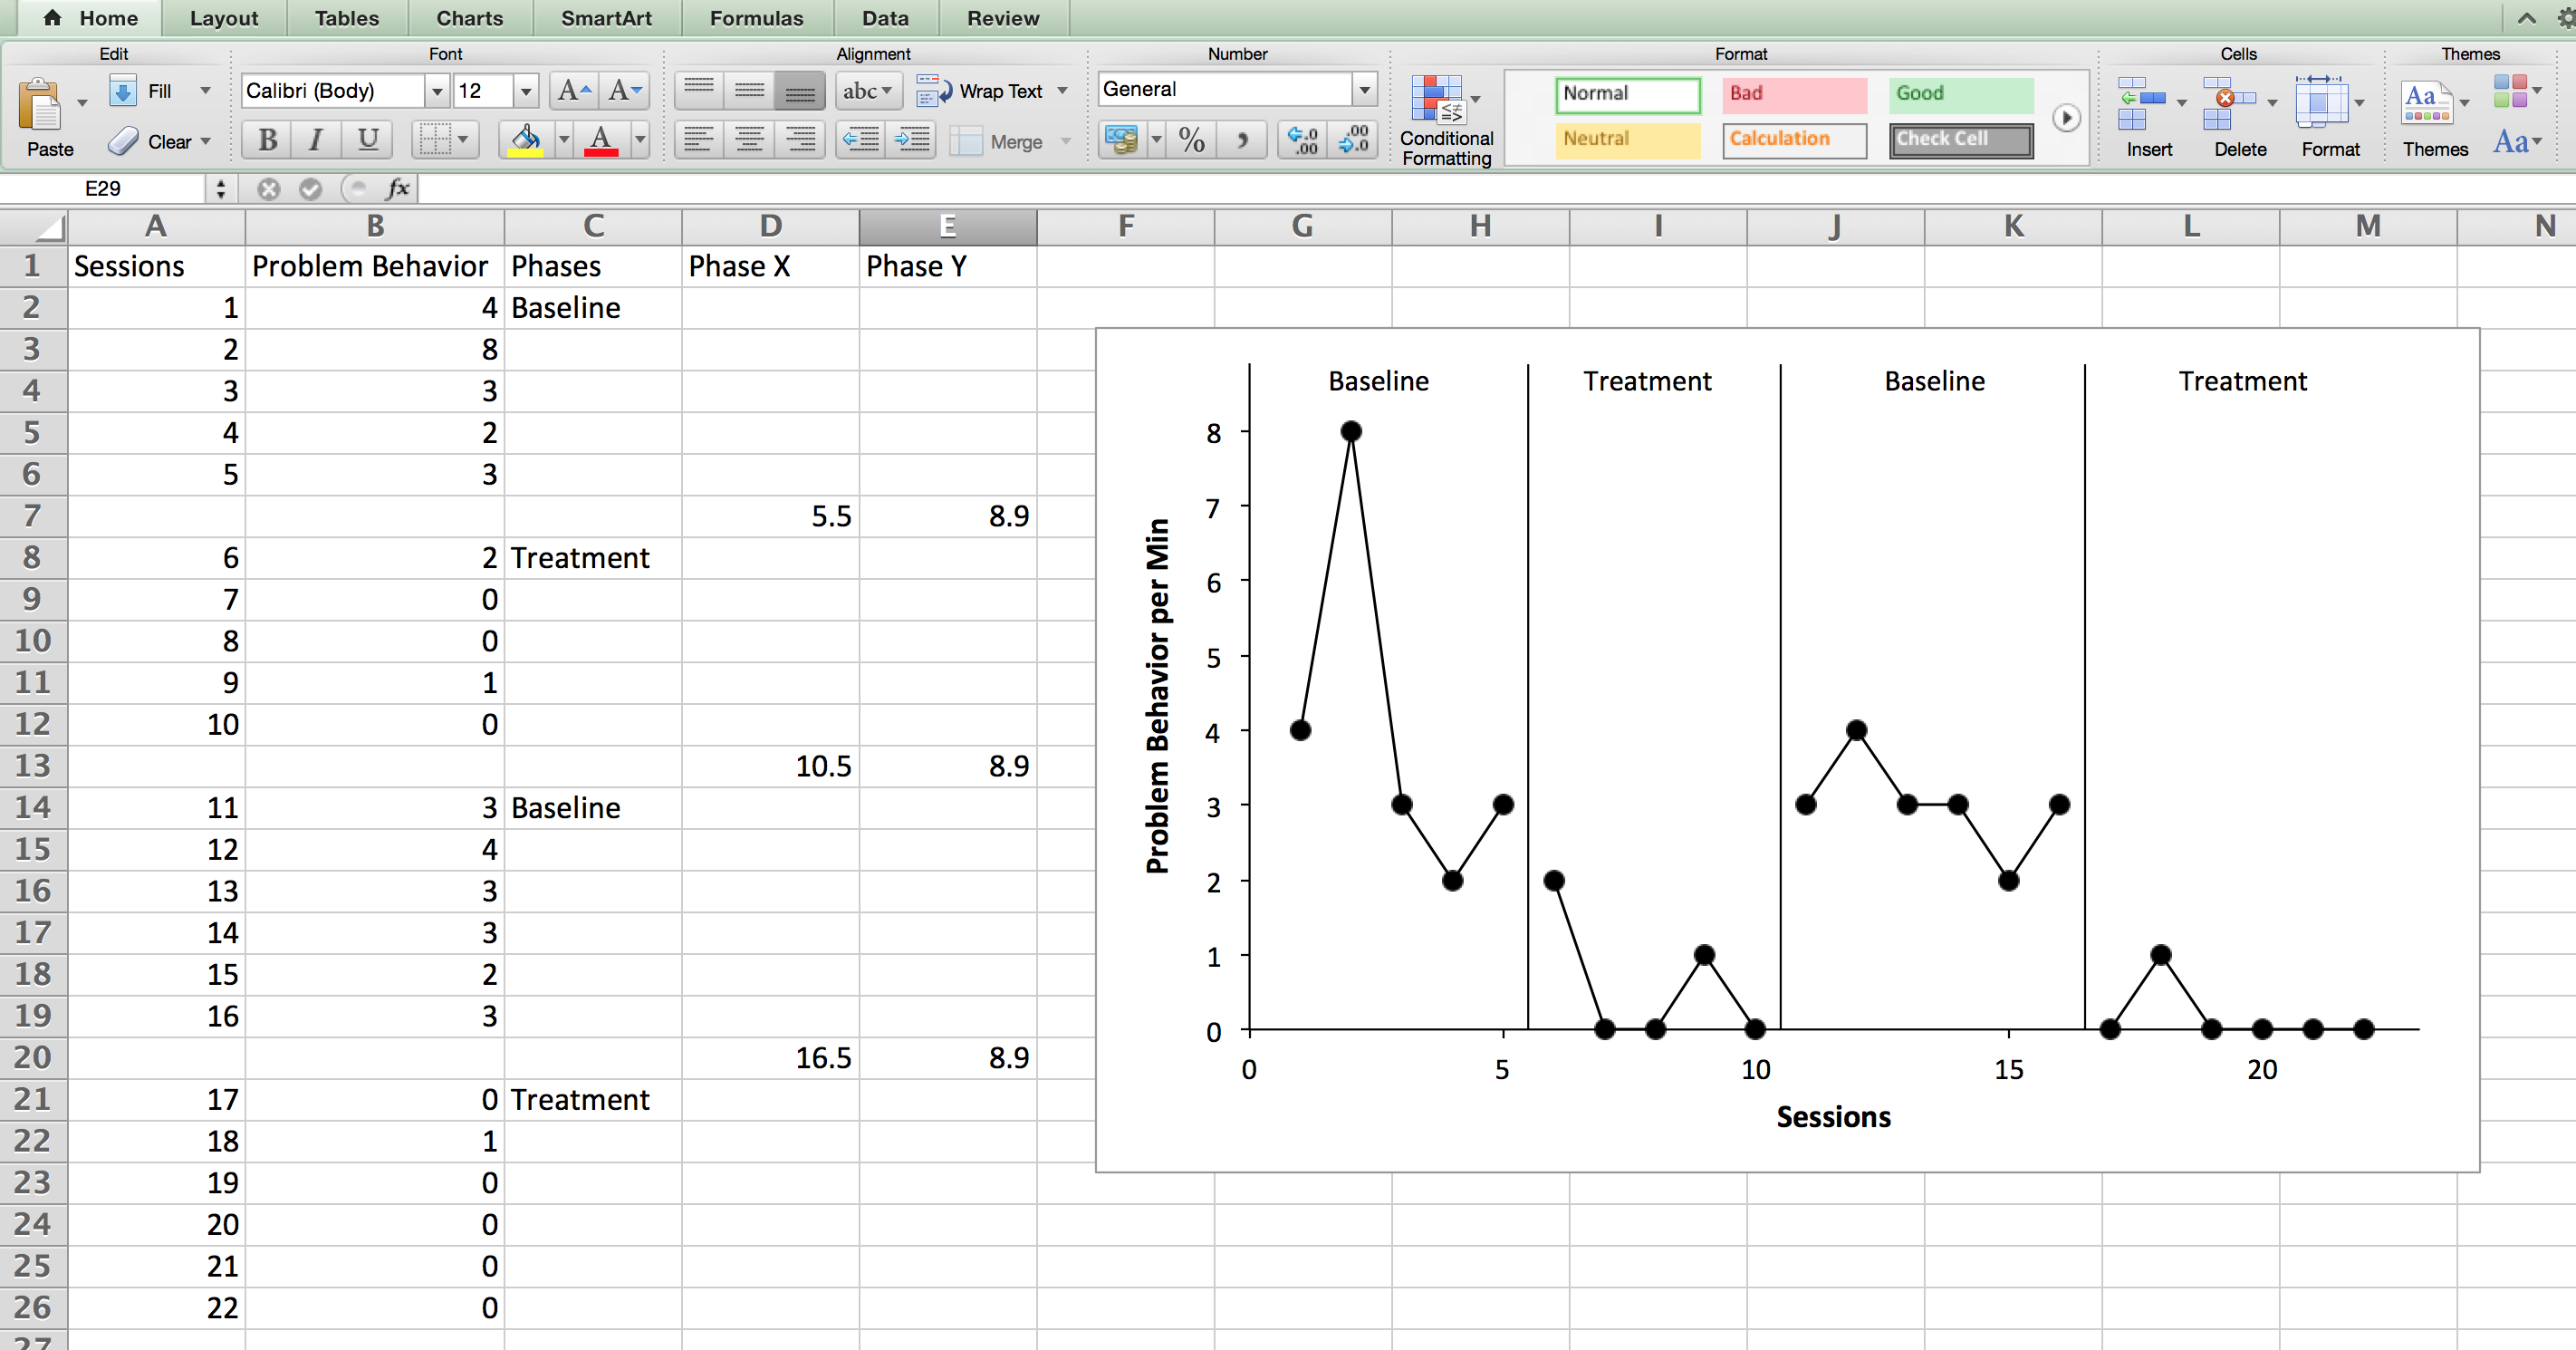Select the Increase font size icon
Screen dimensions: 2576x1350
574,92
